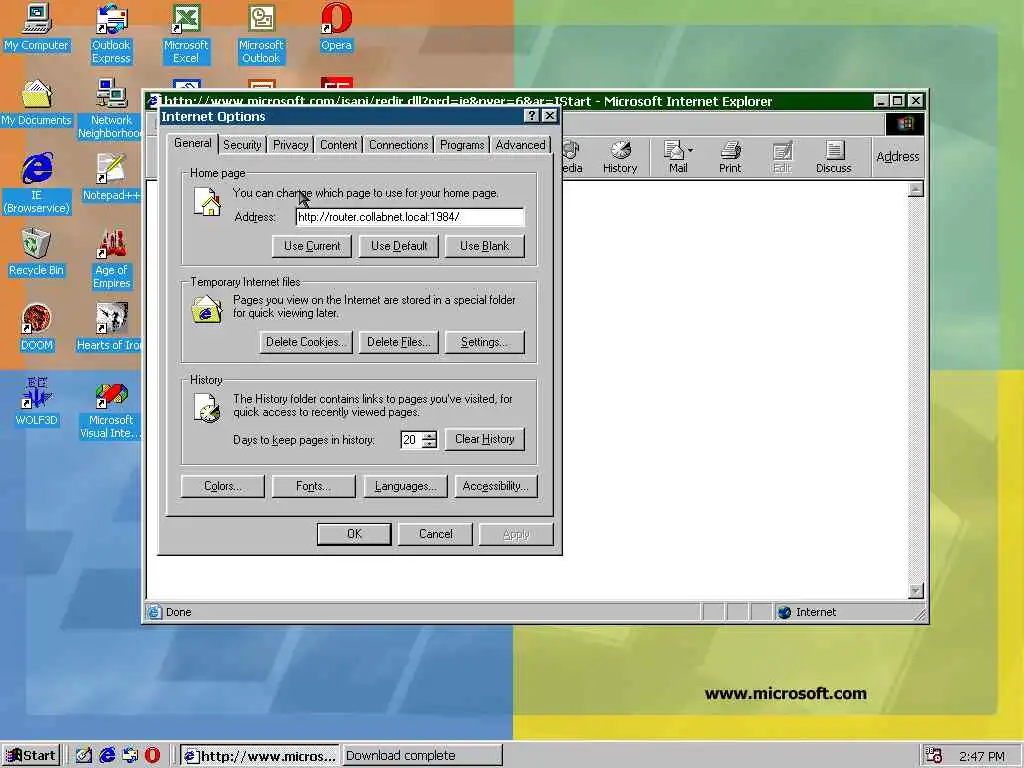This screenshot has width=1024, height=768.
Task: Increase days to keep pages in history
Action: pos(429,435)
